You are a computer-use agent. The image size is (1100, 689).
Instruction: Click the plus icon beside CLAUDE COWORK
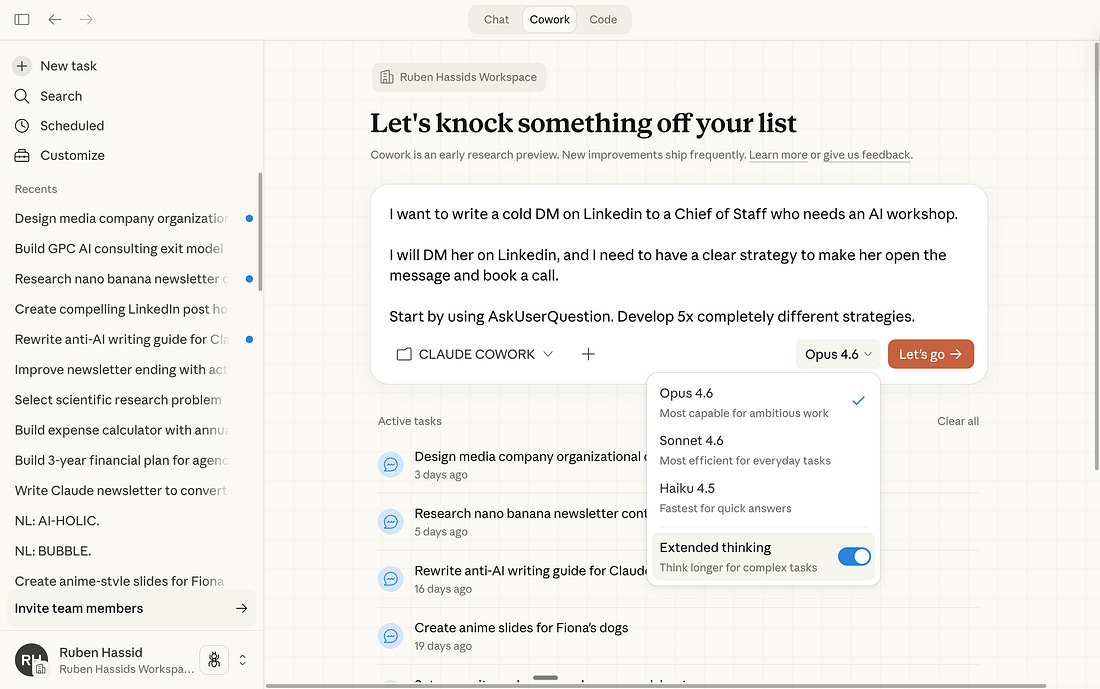pyautogui.click(x=588, y=354)
